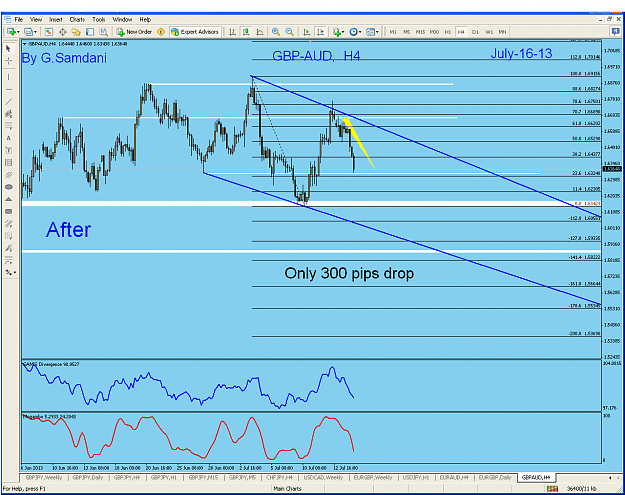Image resolution: width=625 pixels, height=495 pixels.
Task: Switch to the CHFJPY,H4 chart tab
Action: [279, 477]
